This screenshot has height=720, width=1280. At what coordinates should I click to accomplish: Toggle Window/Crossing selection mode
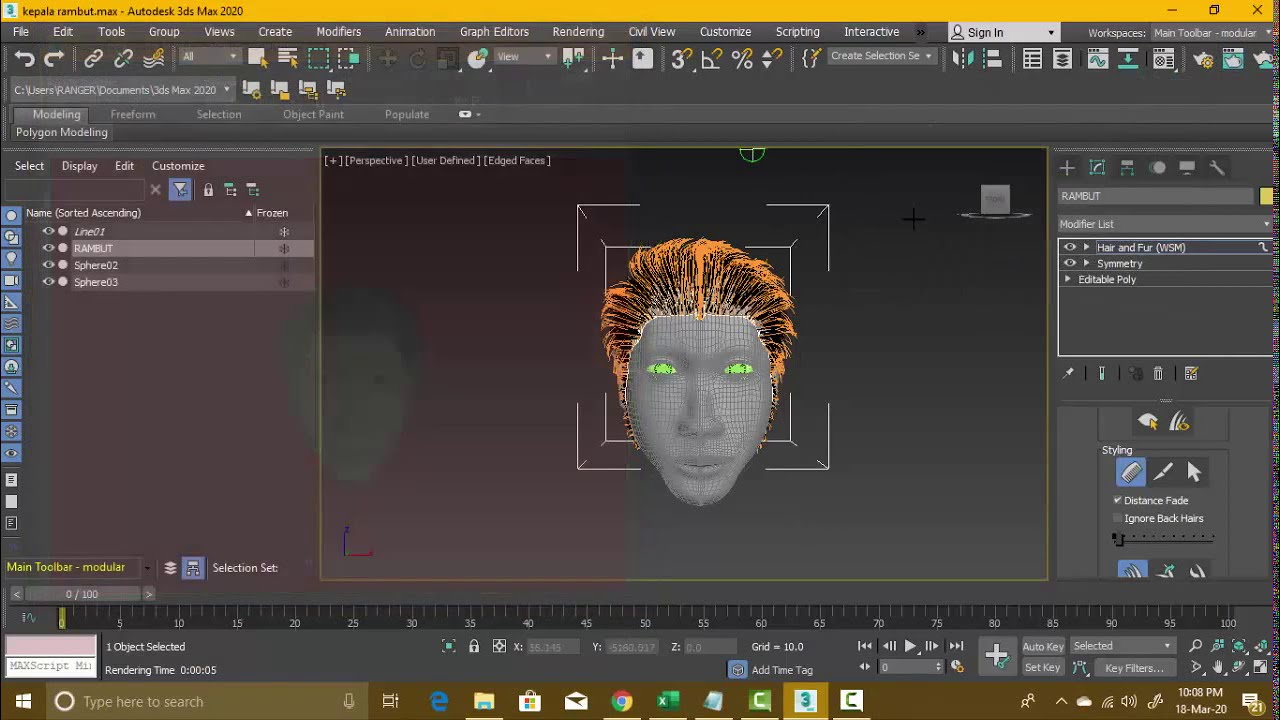[x=348, y=58]
